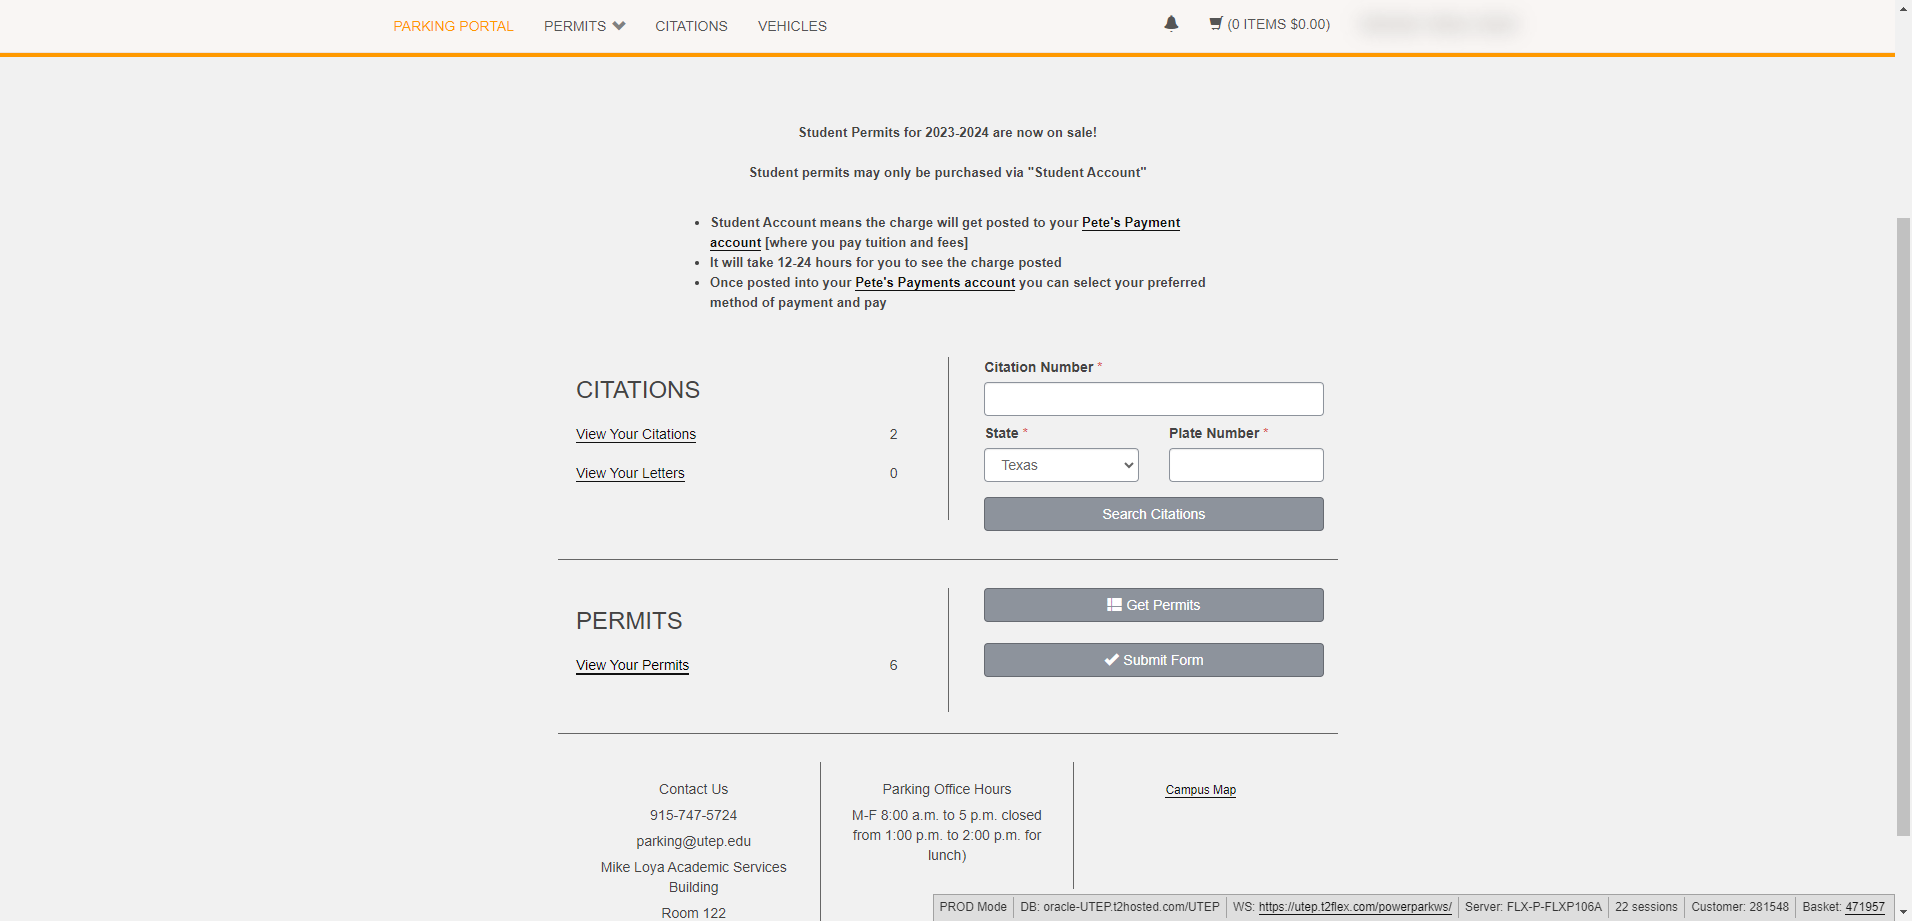Click the checkmark icon in Submit Form
The image size is (1912, 921).
pyautogui.click(x=1111, y=660)
